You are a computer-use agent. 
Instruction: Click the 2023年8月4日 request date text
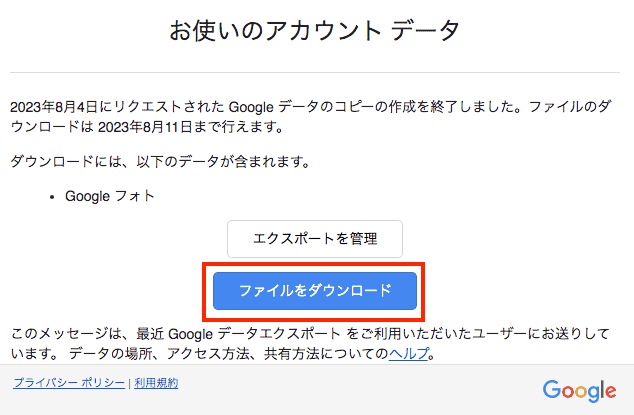click(x=54, y=107)
